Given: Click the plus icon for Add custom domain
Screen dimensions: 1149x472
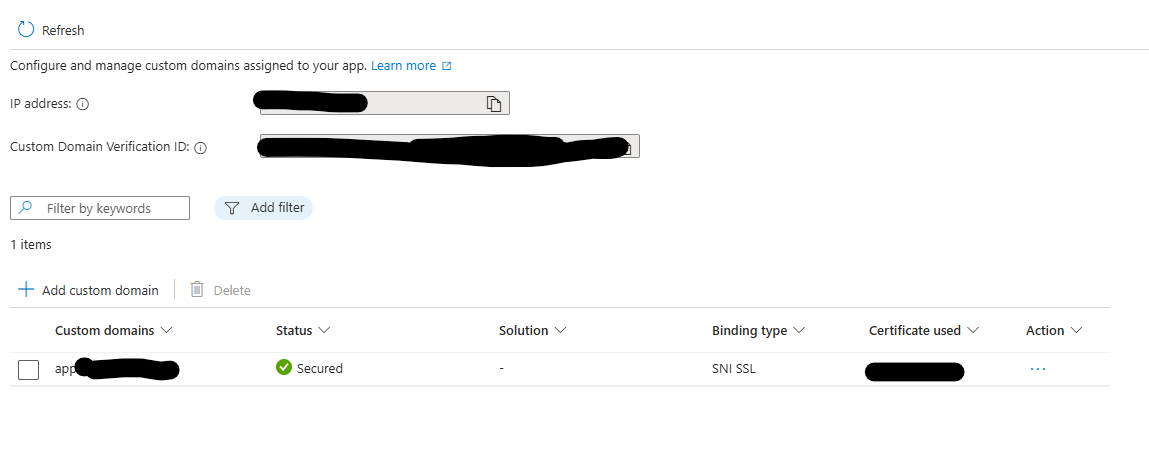Looking at the screenshot, I should (x=26, y=290).
